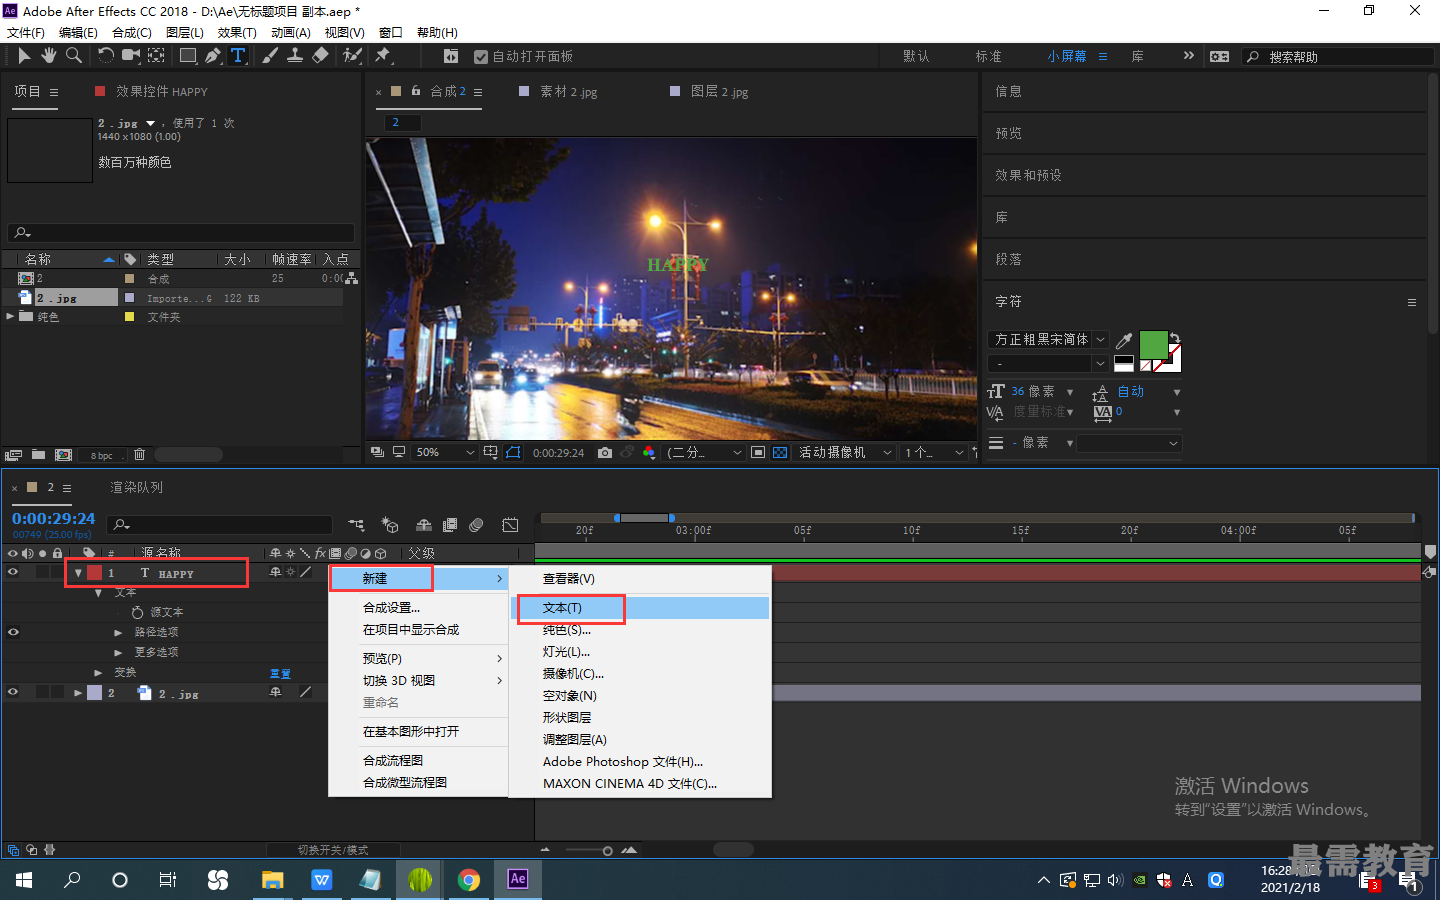
Task: Select the Unified Camera tool
Action: coord(131,56)
